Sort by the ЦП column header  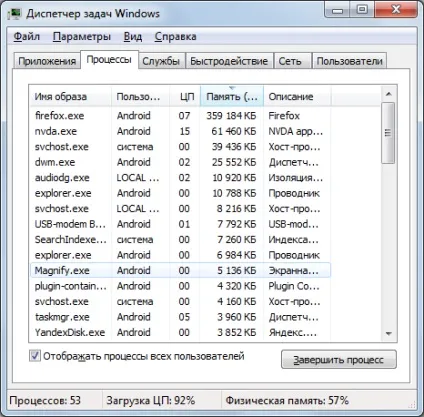185,97
